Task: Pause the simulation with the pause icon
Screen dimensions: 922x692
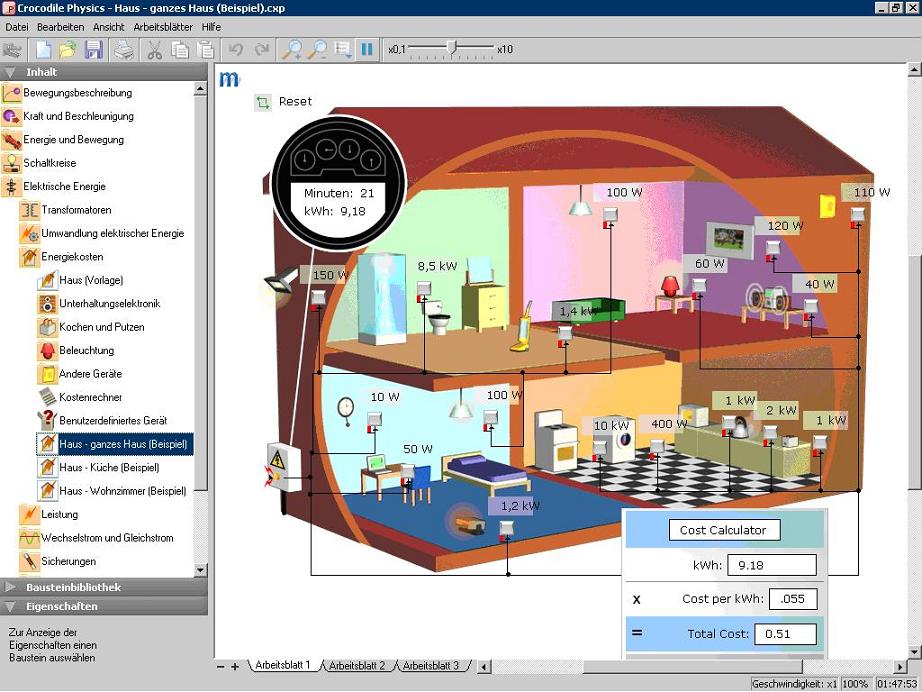Action: point(370,48)
